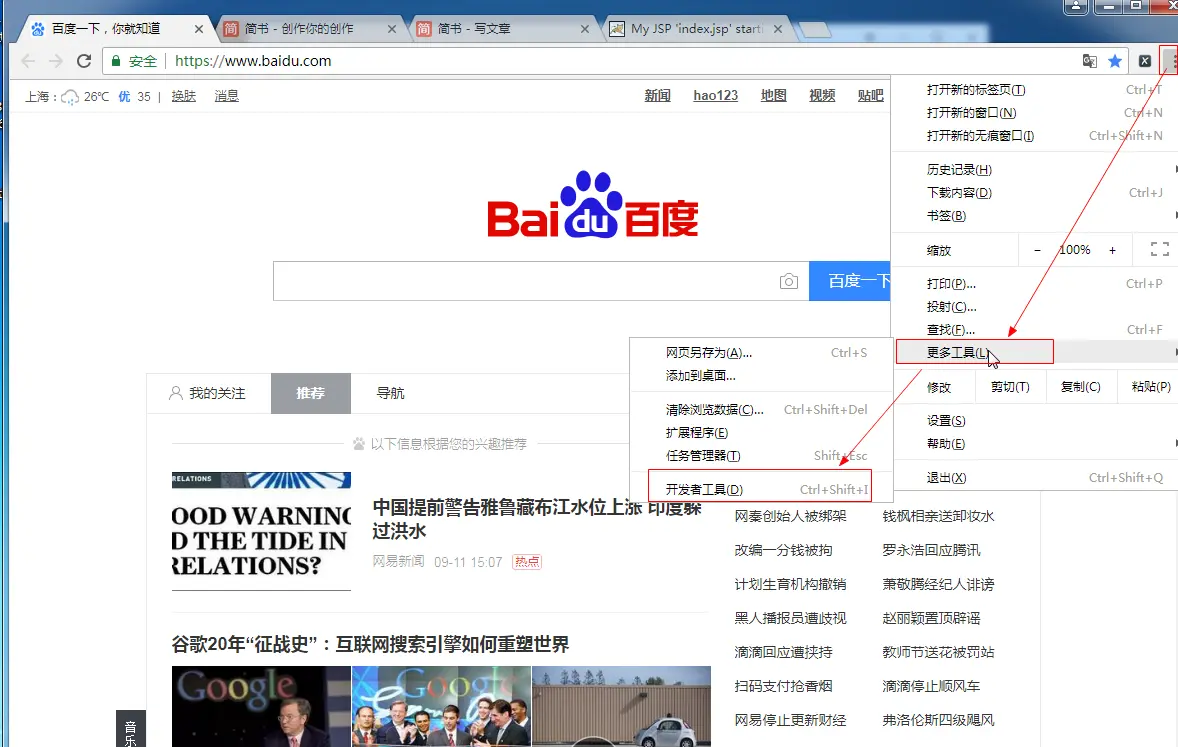
Task: Click the browser back arrow
Action: coord(29,61)
